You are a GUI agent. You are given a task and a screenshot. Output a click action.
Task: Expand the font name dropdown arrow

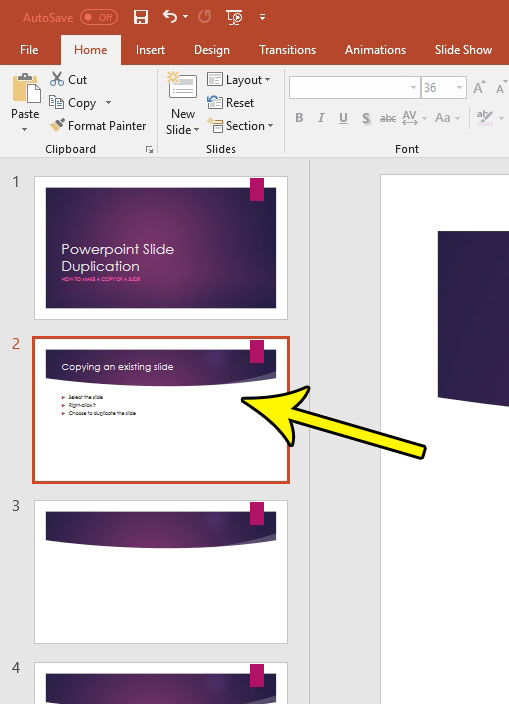(413, 88)
